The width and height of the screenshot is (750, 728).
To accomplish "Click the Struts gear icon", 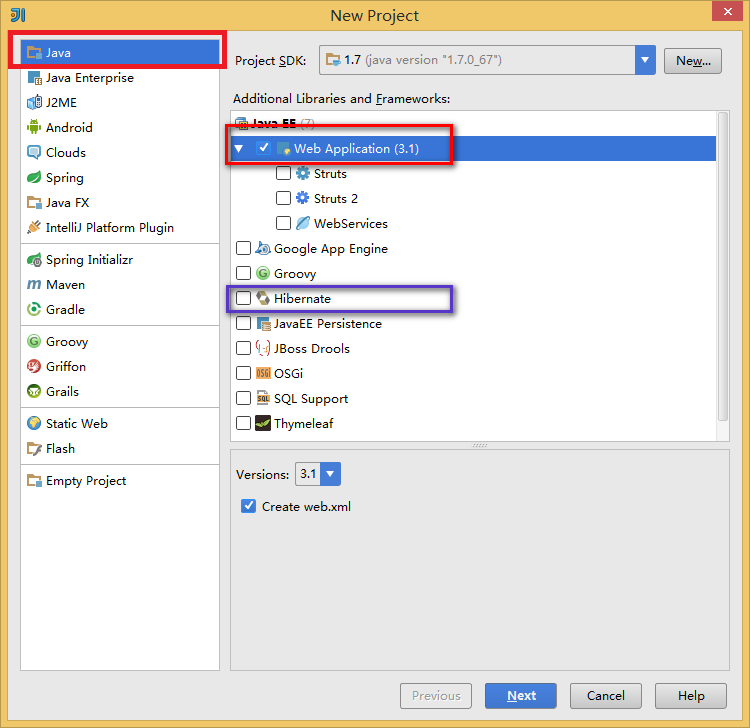I will (303, 173).
